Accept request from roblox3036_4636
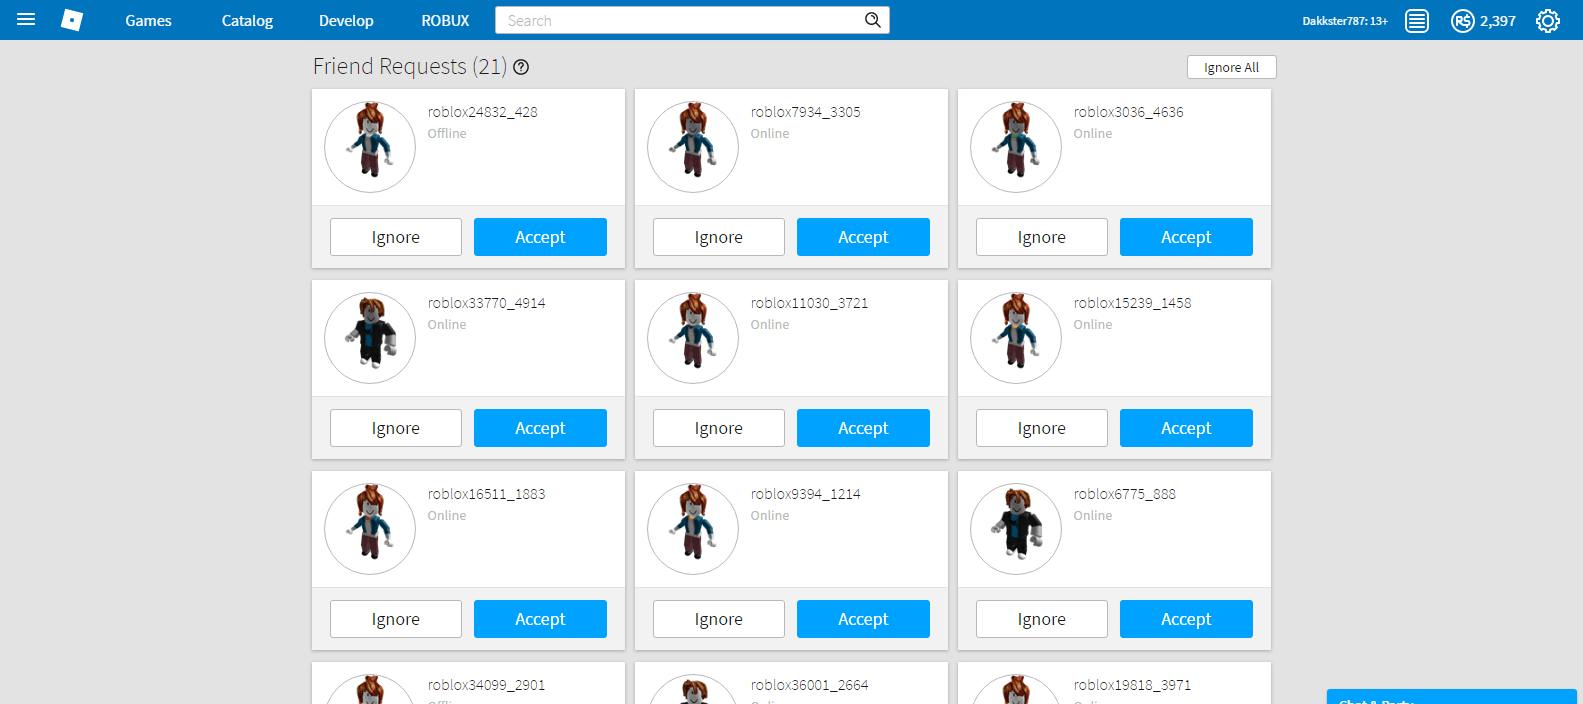The width and height of the screenshot is (1583, 704). (x=1186, y=237)
